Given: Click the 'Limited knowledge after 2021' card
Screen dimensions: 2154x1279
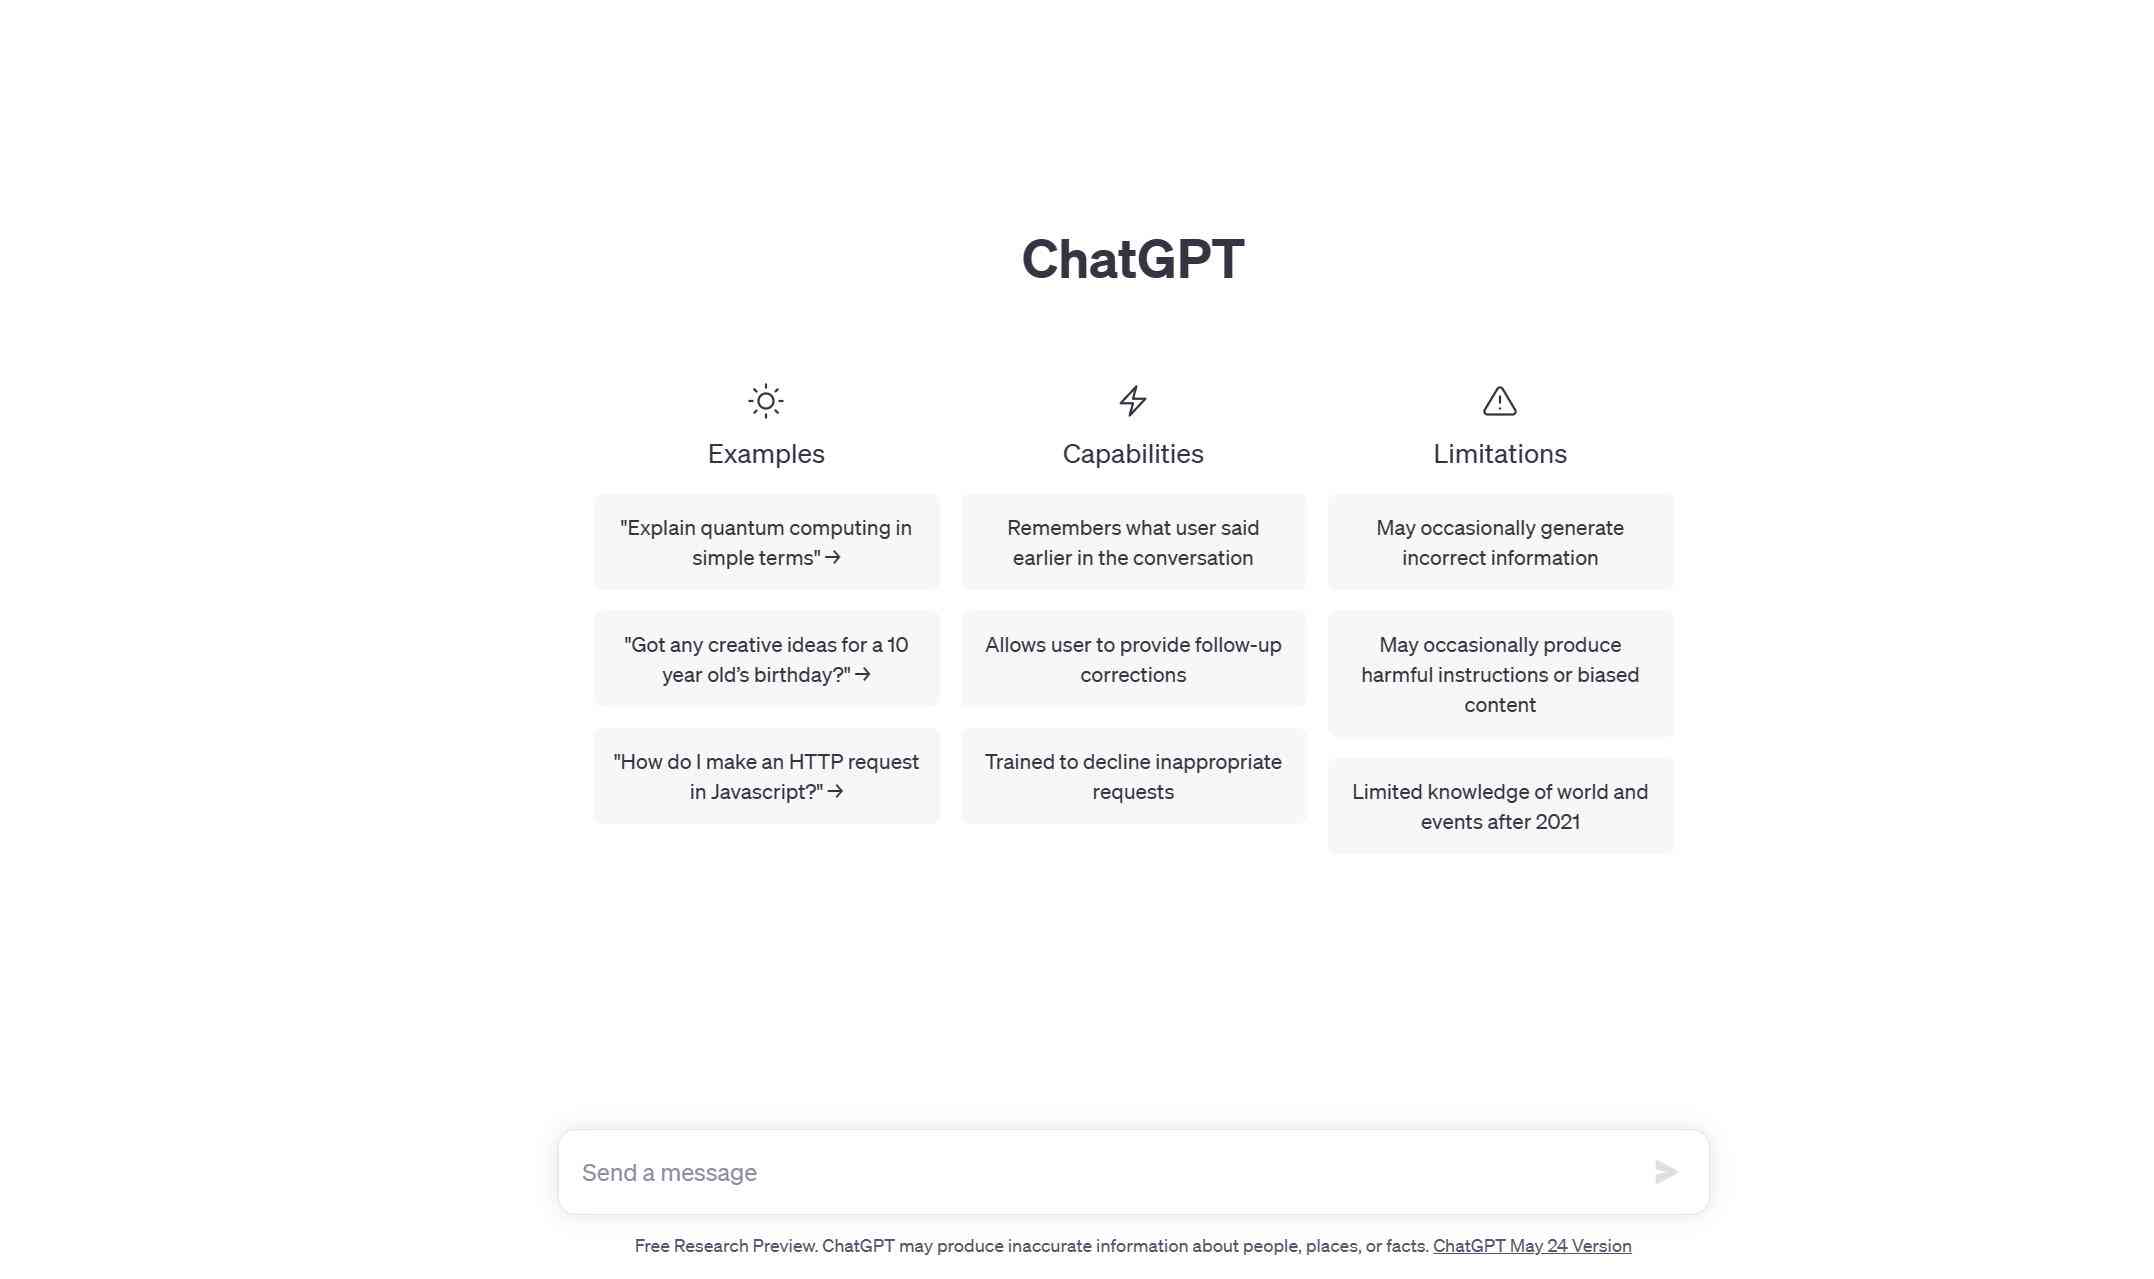Looking at the screenshot, I should point(1499,805).
